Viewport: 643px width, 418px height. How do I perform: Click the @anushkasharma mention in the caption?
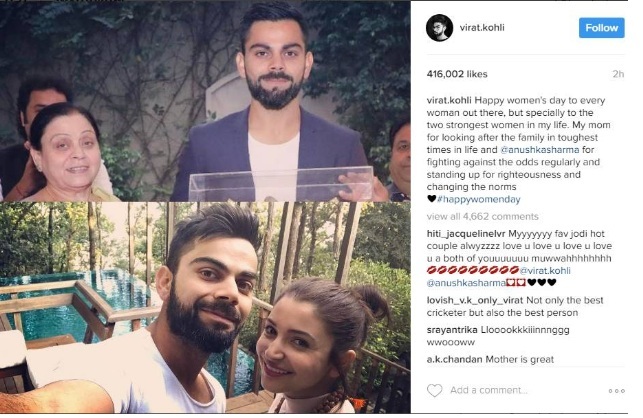tap(540, 150)
